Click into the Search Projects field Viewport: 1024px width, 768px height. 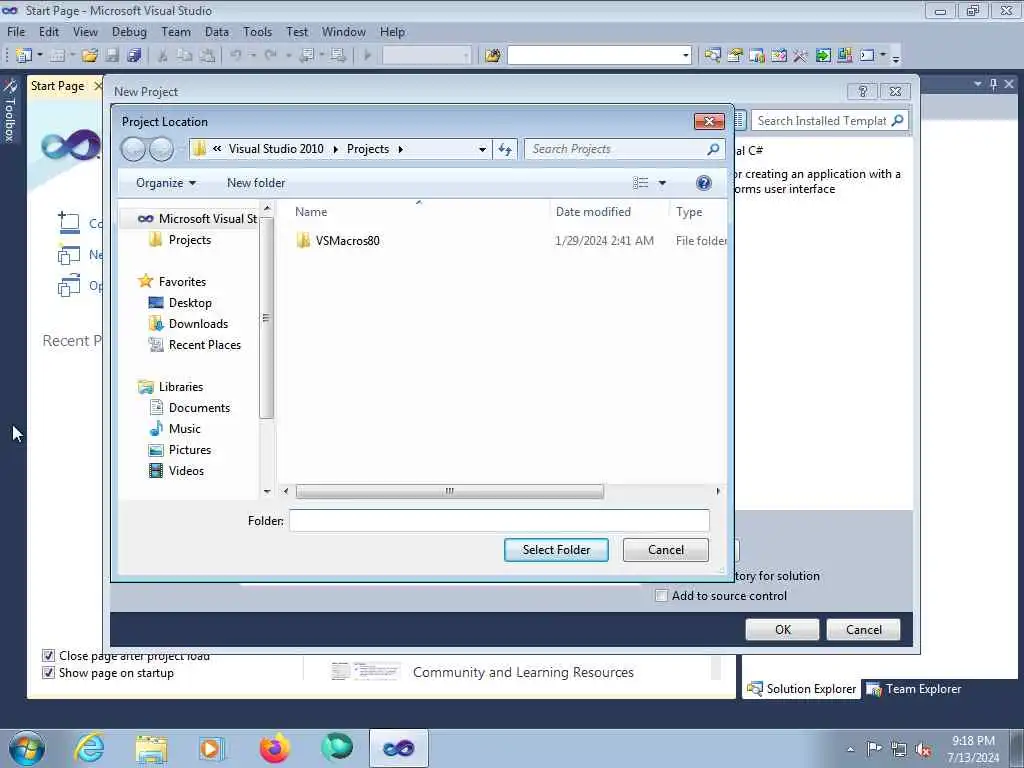coord(618,149)
